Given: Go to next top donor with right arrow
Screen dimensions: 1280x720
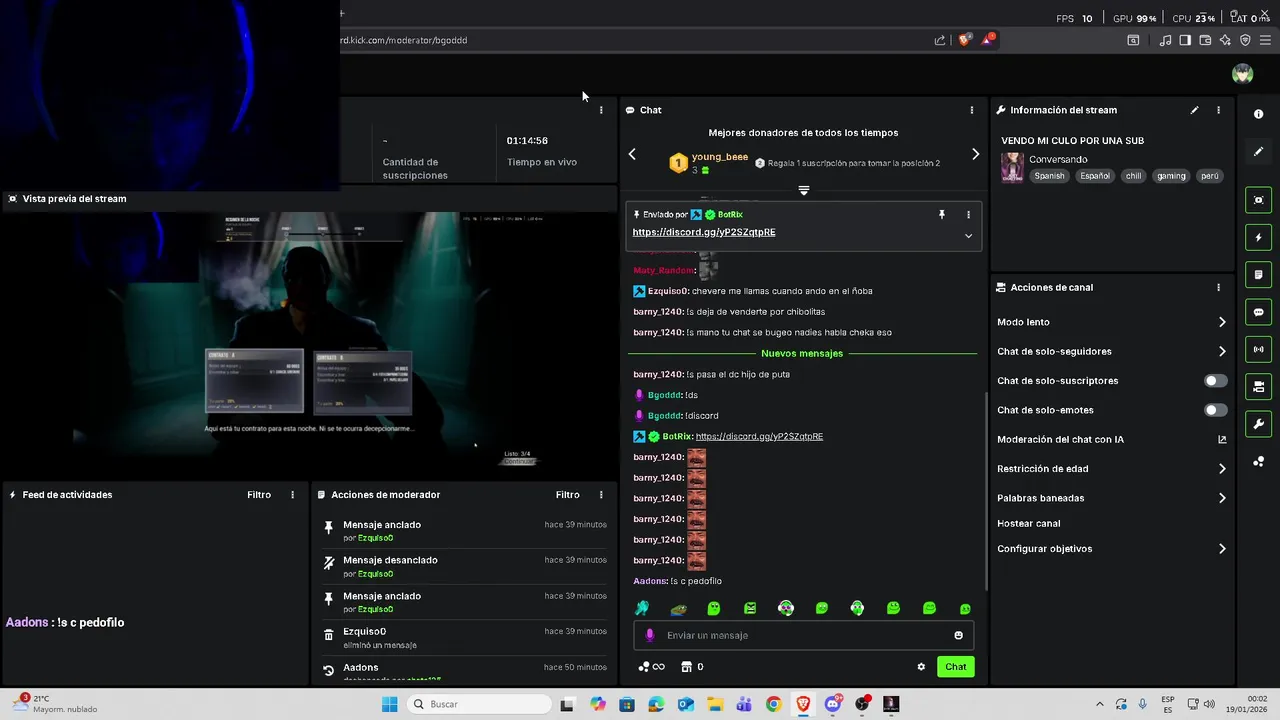Looking at the screenshot, I should [x=975, y=154].
